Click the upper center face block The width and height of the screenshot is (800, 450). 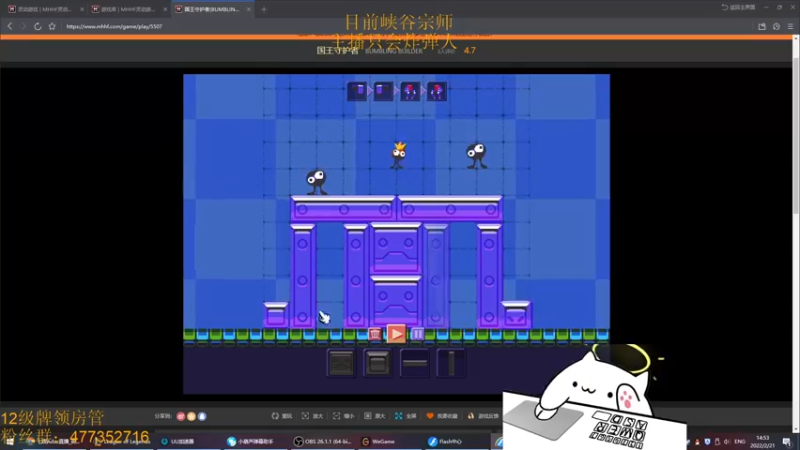396,248
